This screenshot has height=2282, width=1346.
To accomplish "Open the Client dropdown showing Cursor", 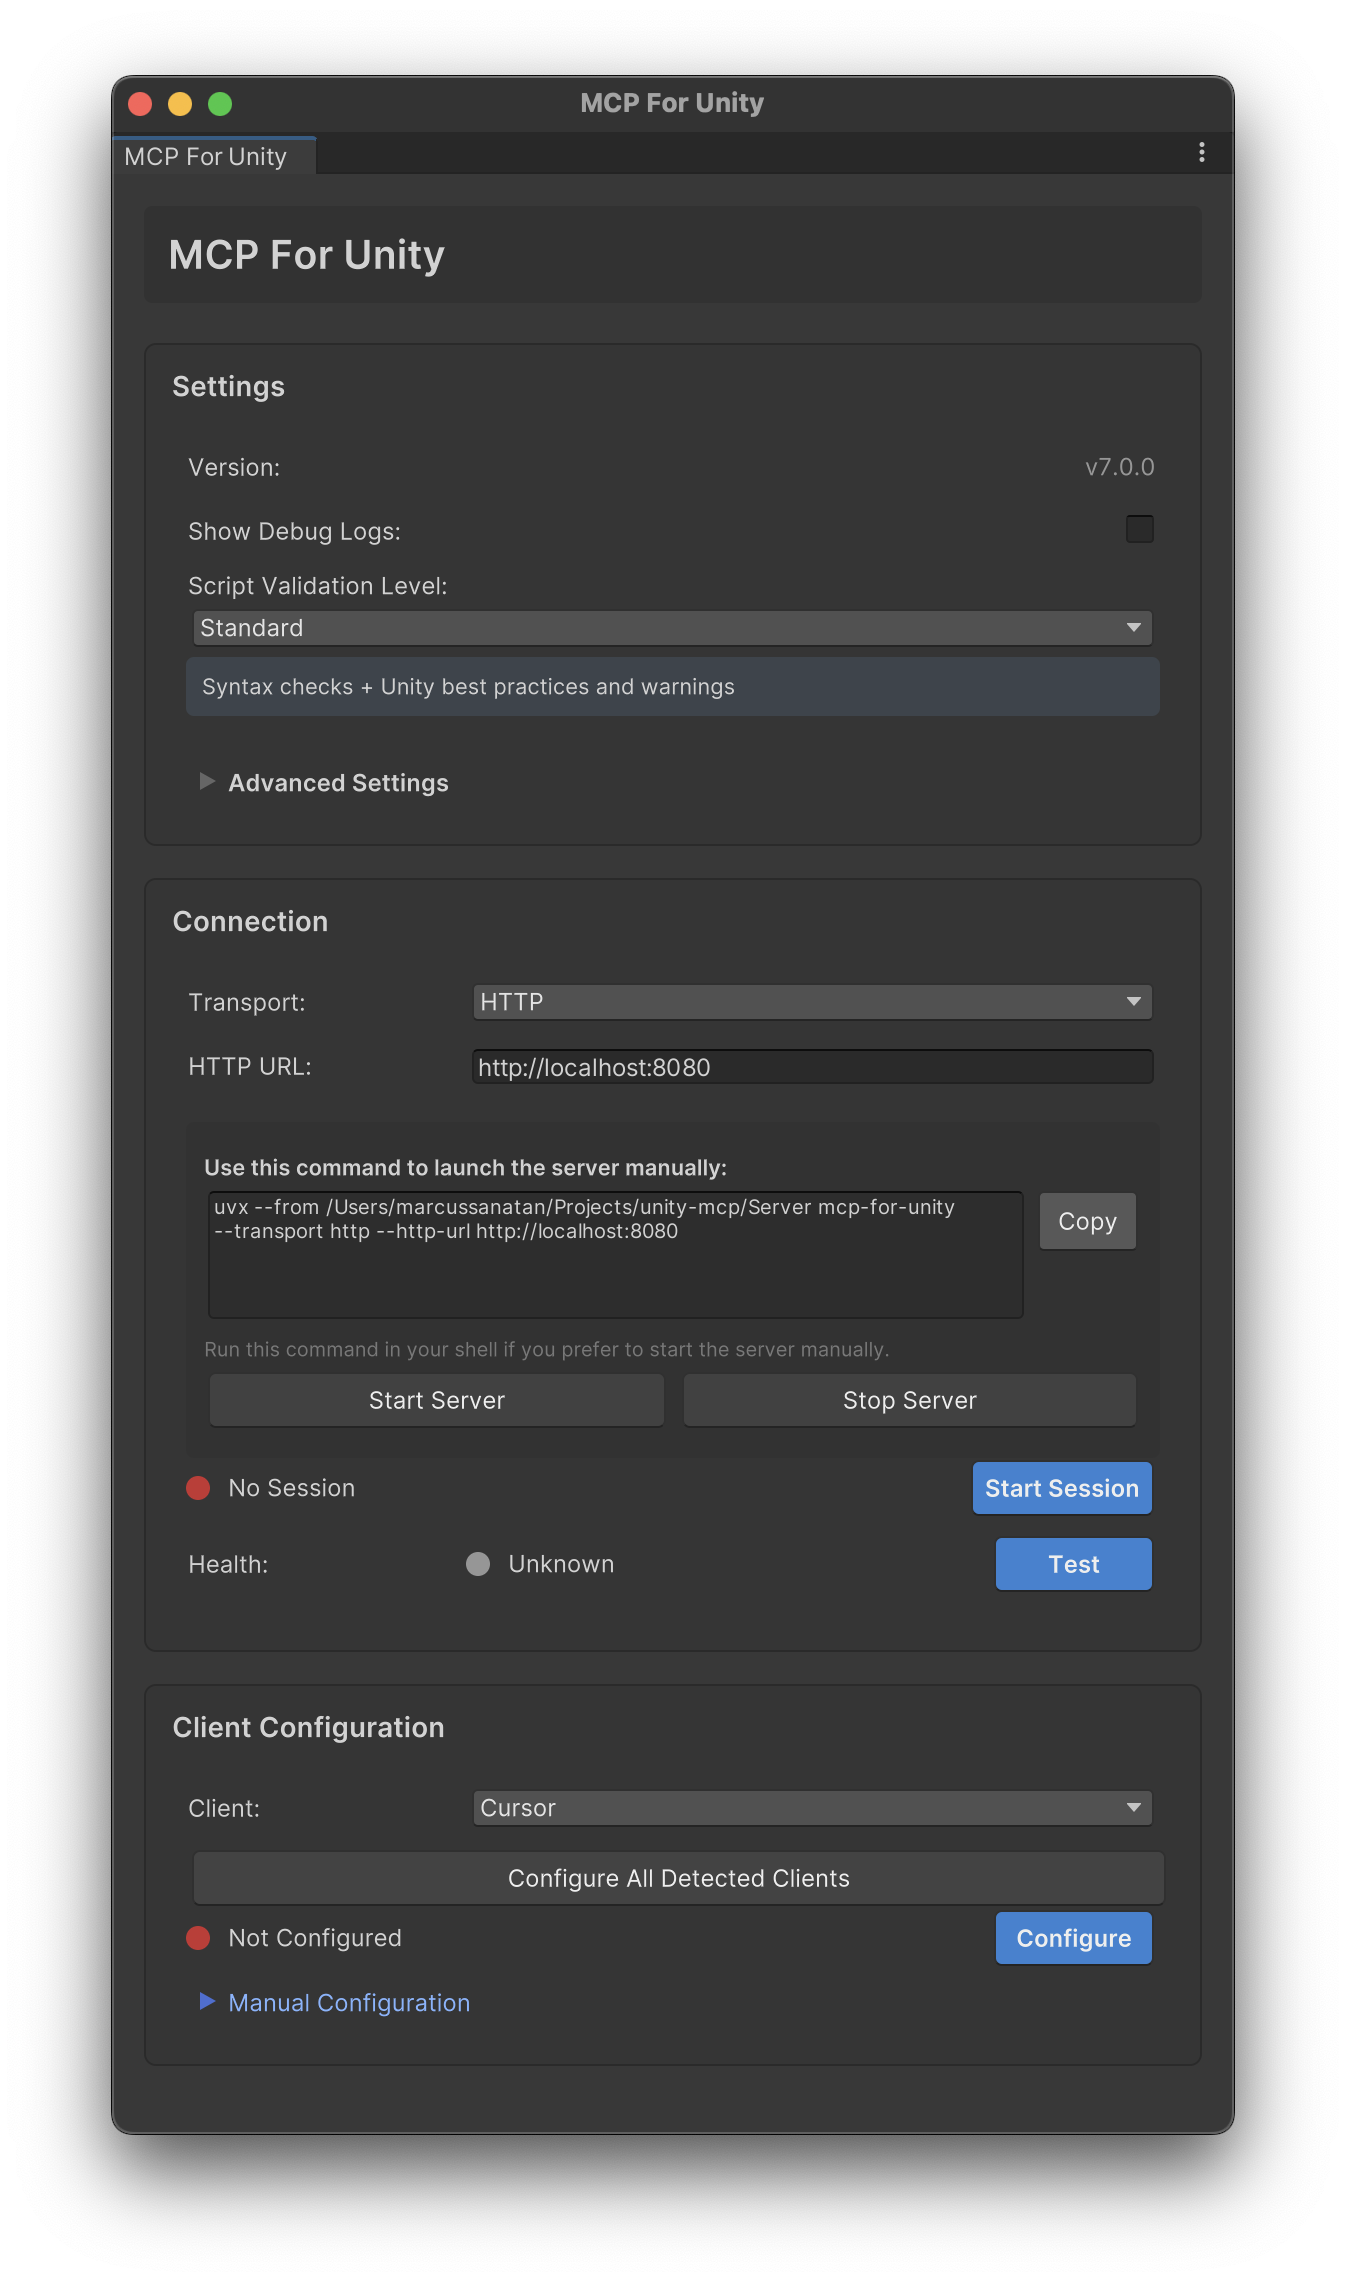I will [812, 1808].
